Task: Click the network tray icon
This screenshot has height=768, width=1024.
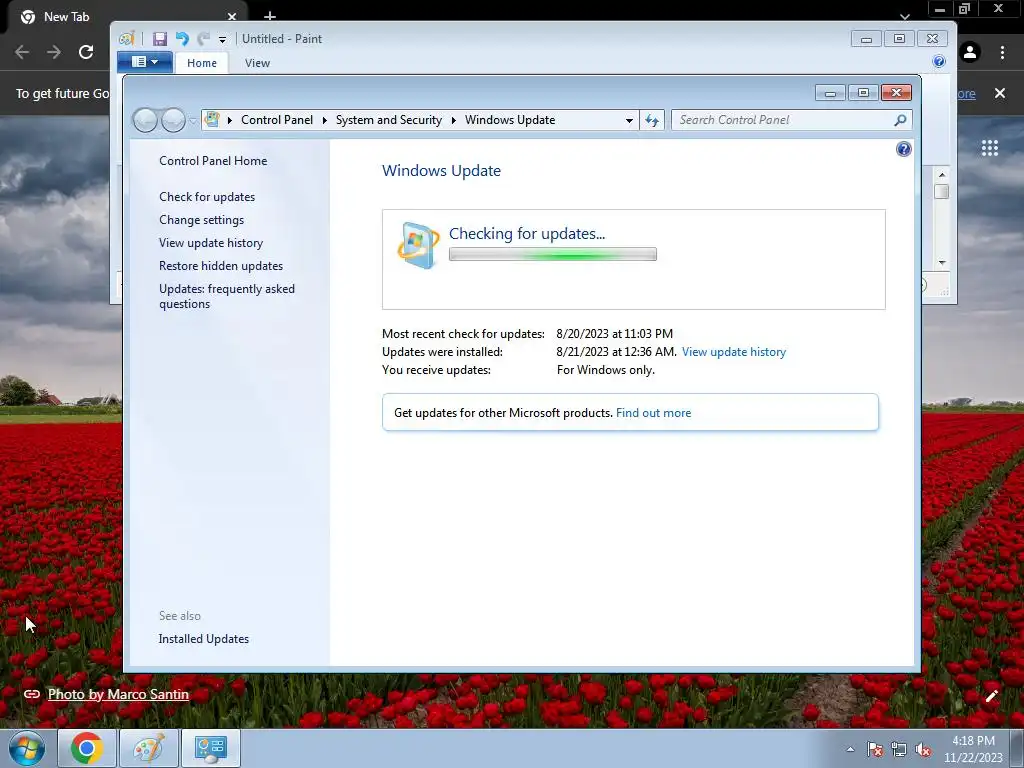Action: tap(899, 749)
